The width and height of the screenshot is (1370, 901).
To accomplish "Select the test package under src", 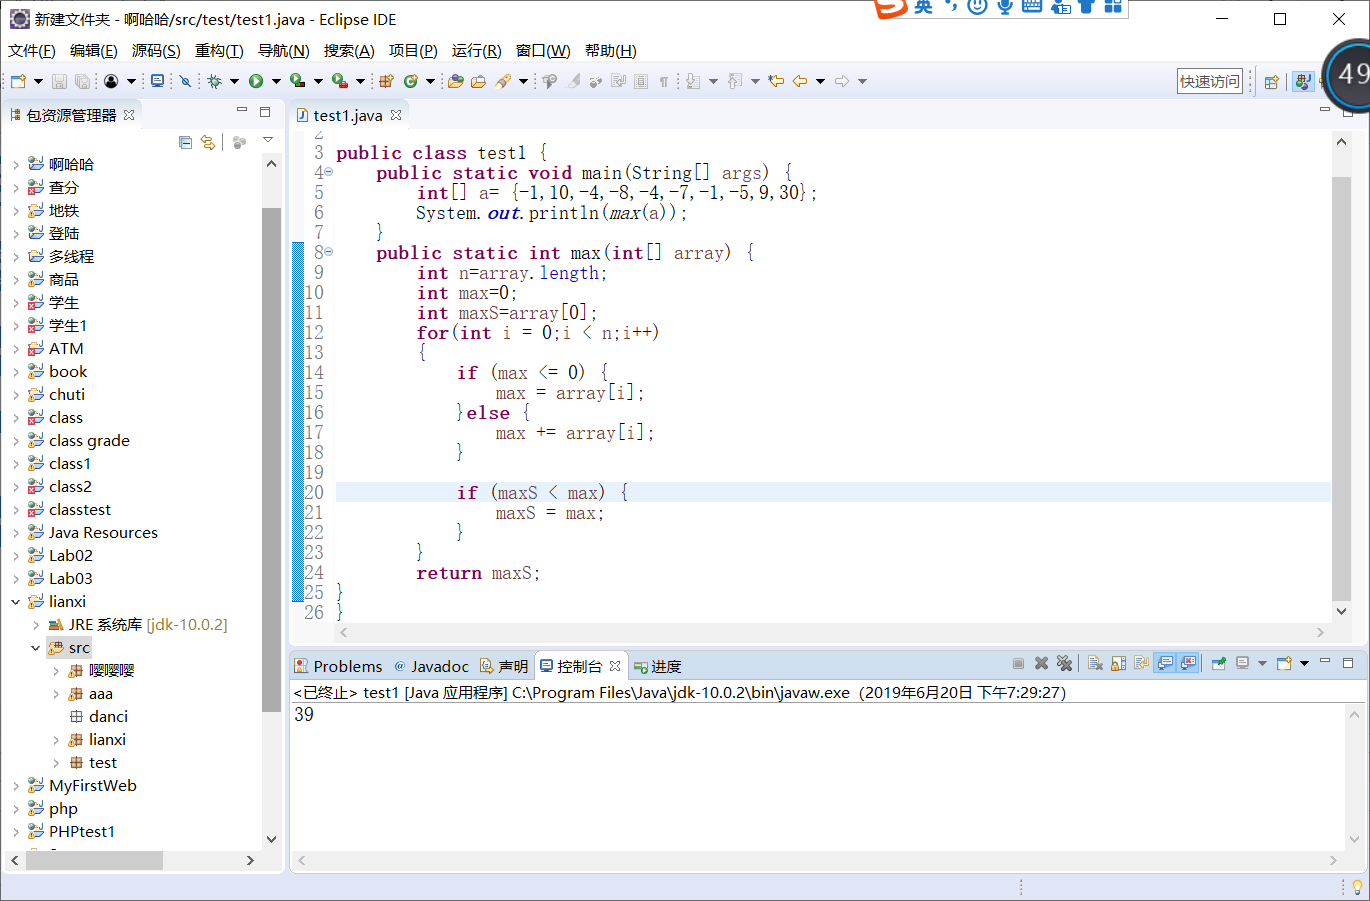I will [102, 763].
